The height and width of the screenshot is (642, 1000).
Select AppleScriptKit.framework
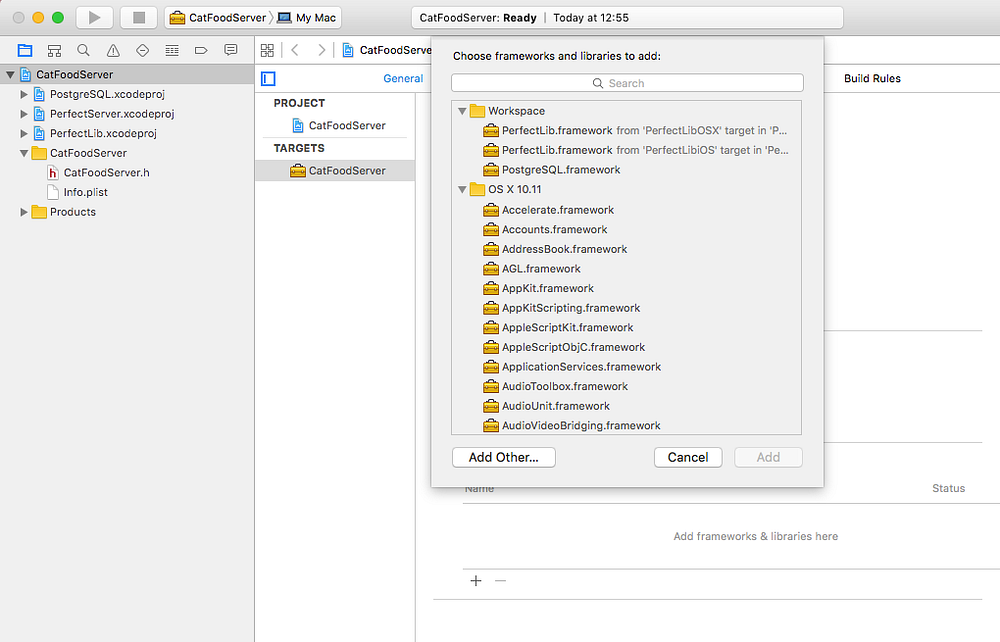(x=558, y=328)
